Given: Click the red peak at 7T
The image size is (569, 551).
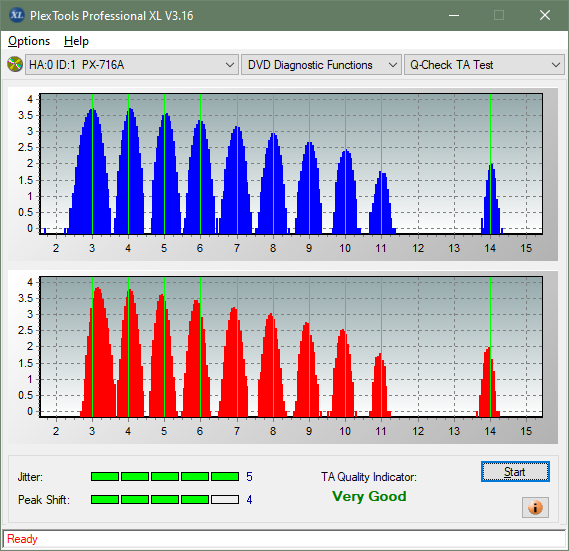Looking at the screenshot, I should [233, 362].
